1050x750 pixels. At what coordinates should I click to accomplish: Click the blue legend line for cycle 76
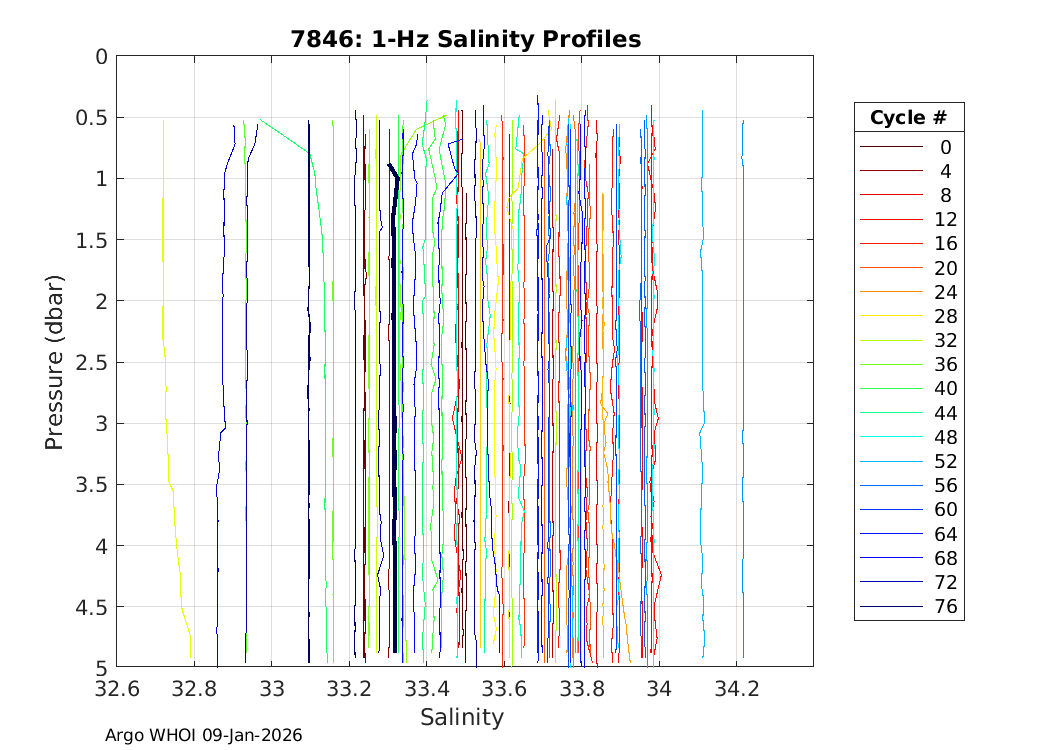coord(891,607)
